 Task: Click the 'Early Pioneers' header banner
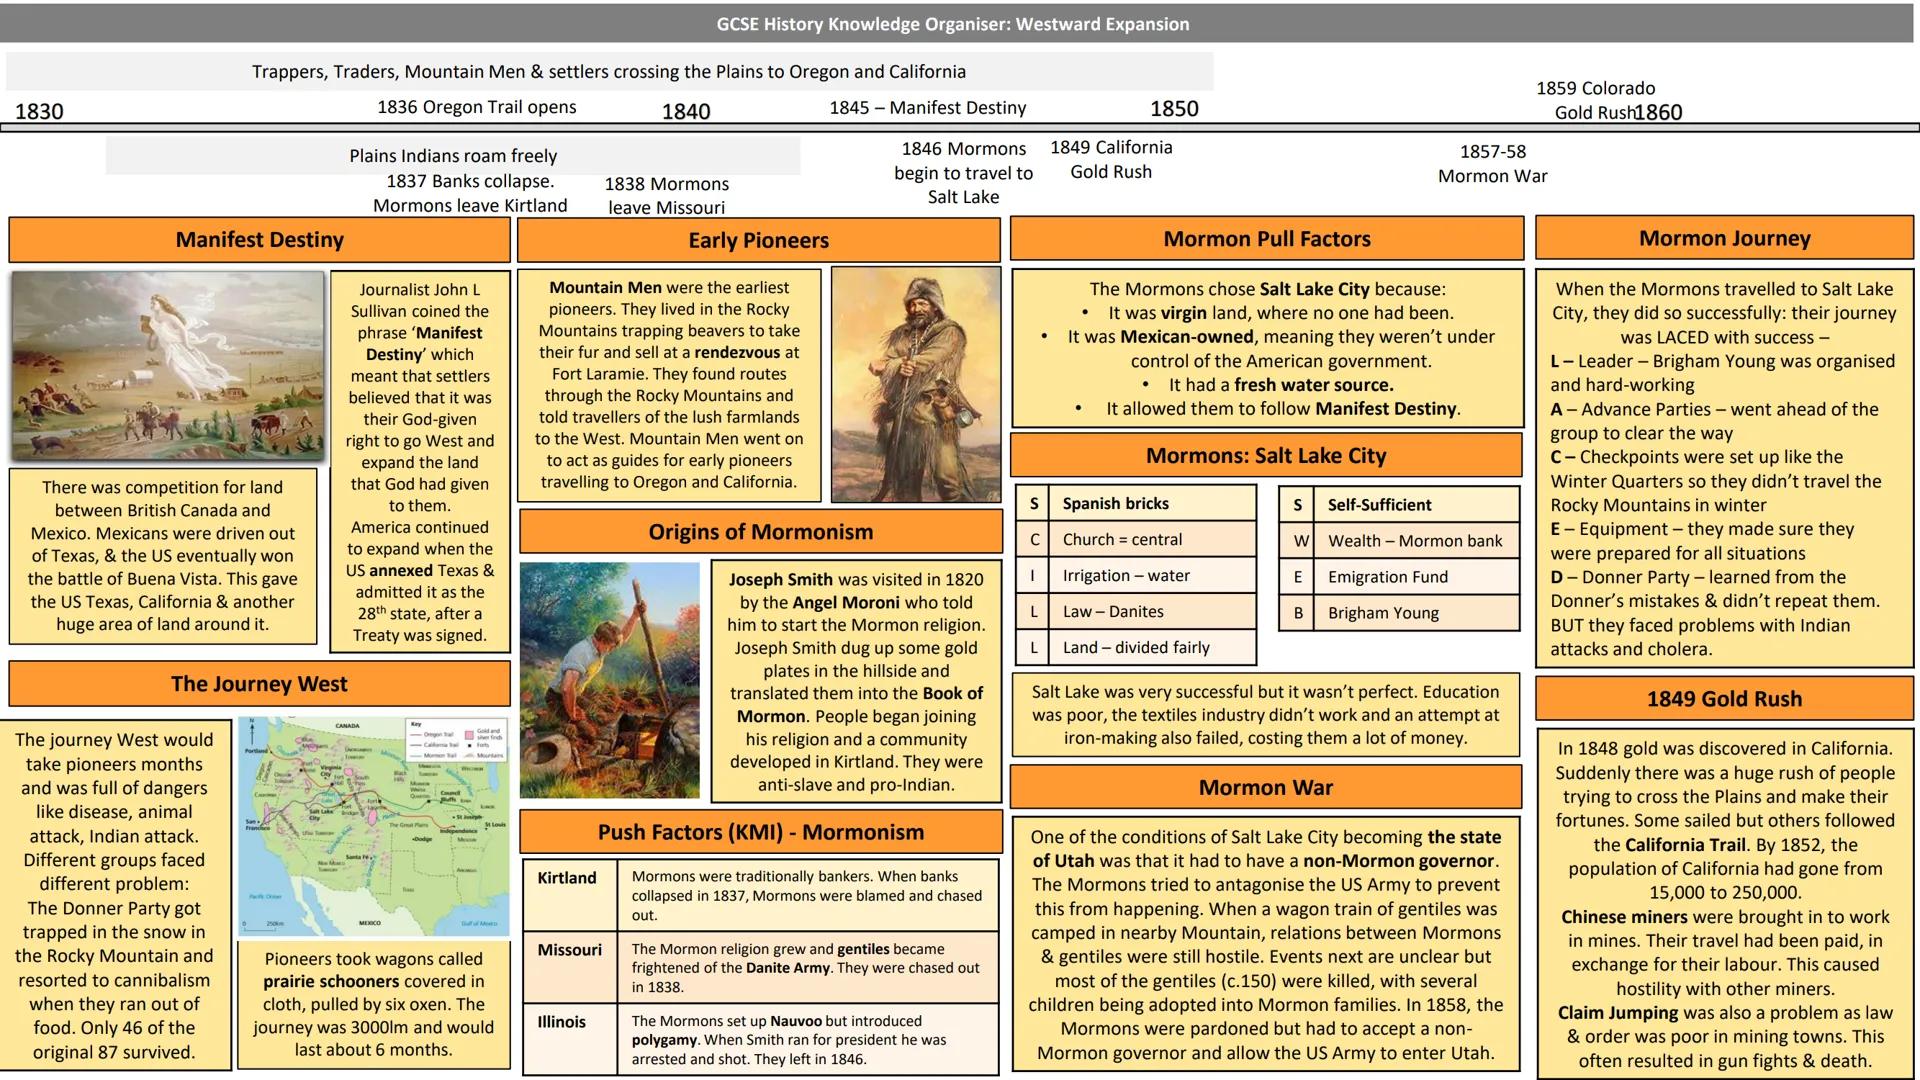(x=758, y=240)
